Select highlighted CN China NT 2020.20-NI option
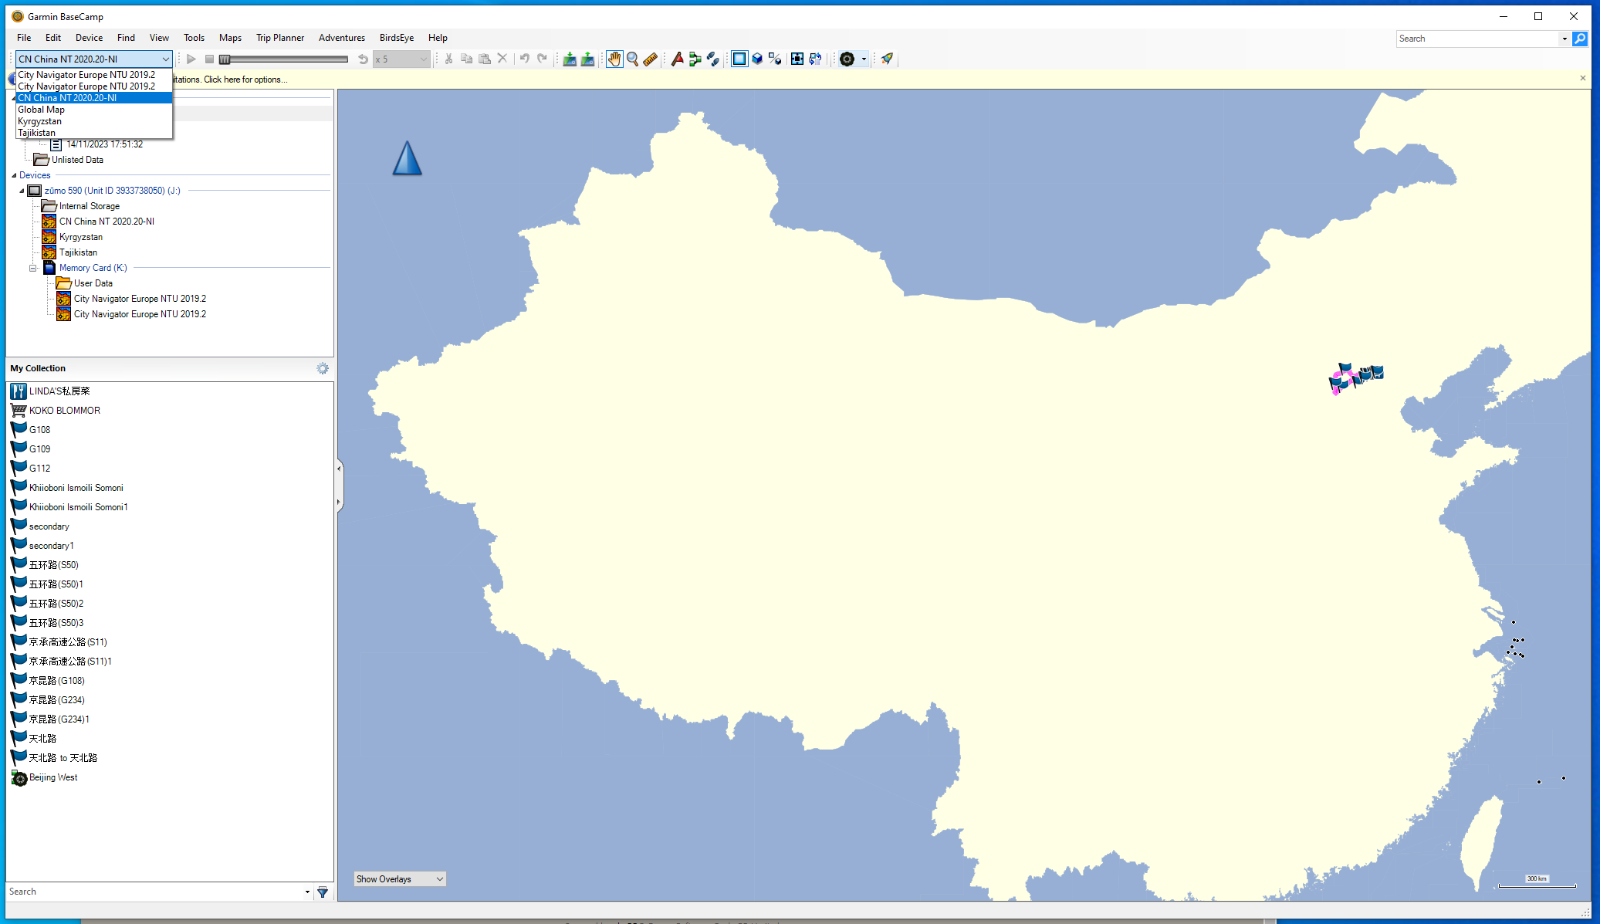Image resolution: width=1600 pixels, height=924 pixels. pos(94,98)
